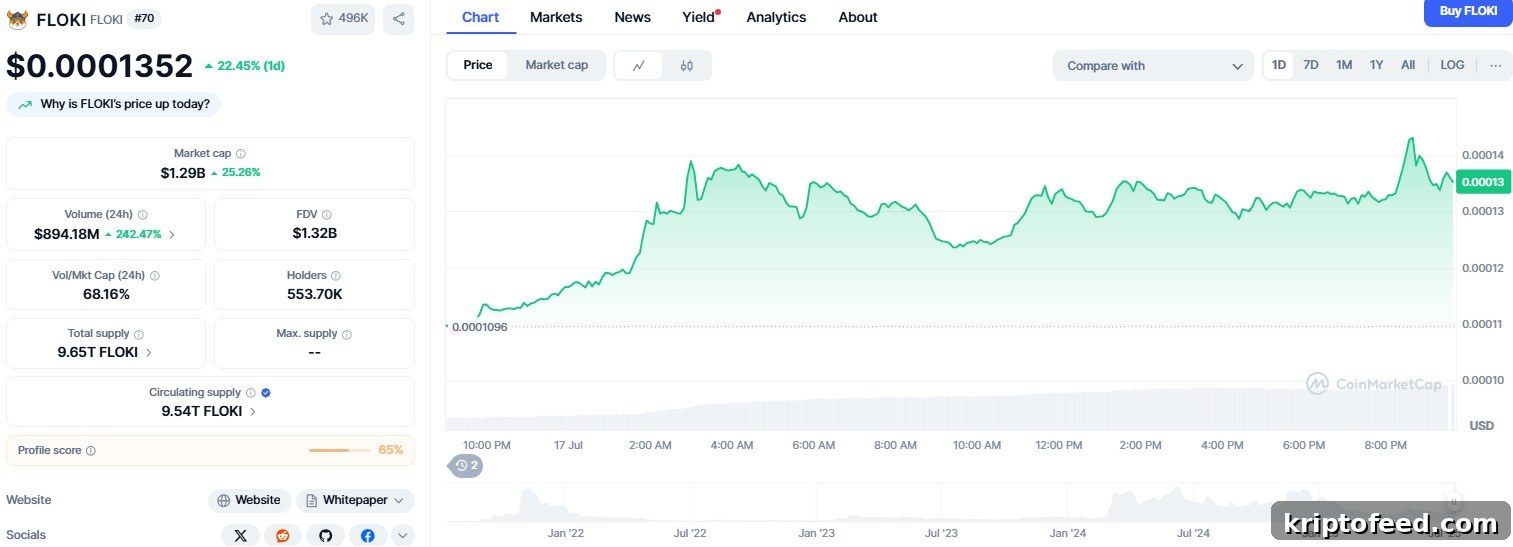Screen dimensions: 1513x547
Task: Click the Volume (24h) info icon
Action: pyautogui.click(x=143, y=215)
